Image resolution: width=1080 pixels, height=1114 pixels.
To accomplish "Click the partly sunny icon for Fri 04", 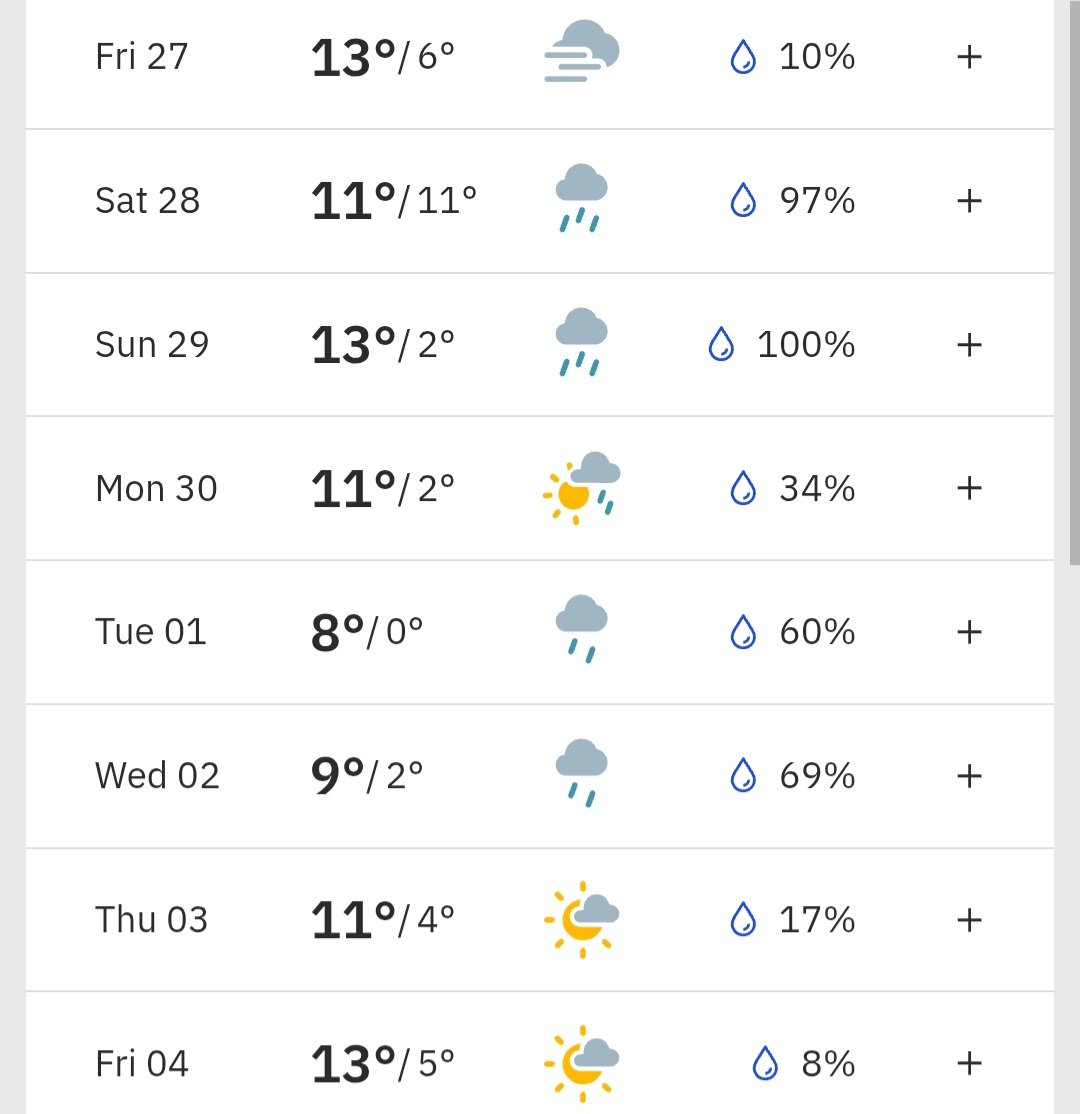I will (581, 1062).
